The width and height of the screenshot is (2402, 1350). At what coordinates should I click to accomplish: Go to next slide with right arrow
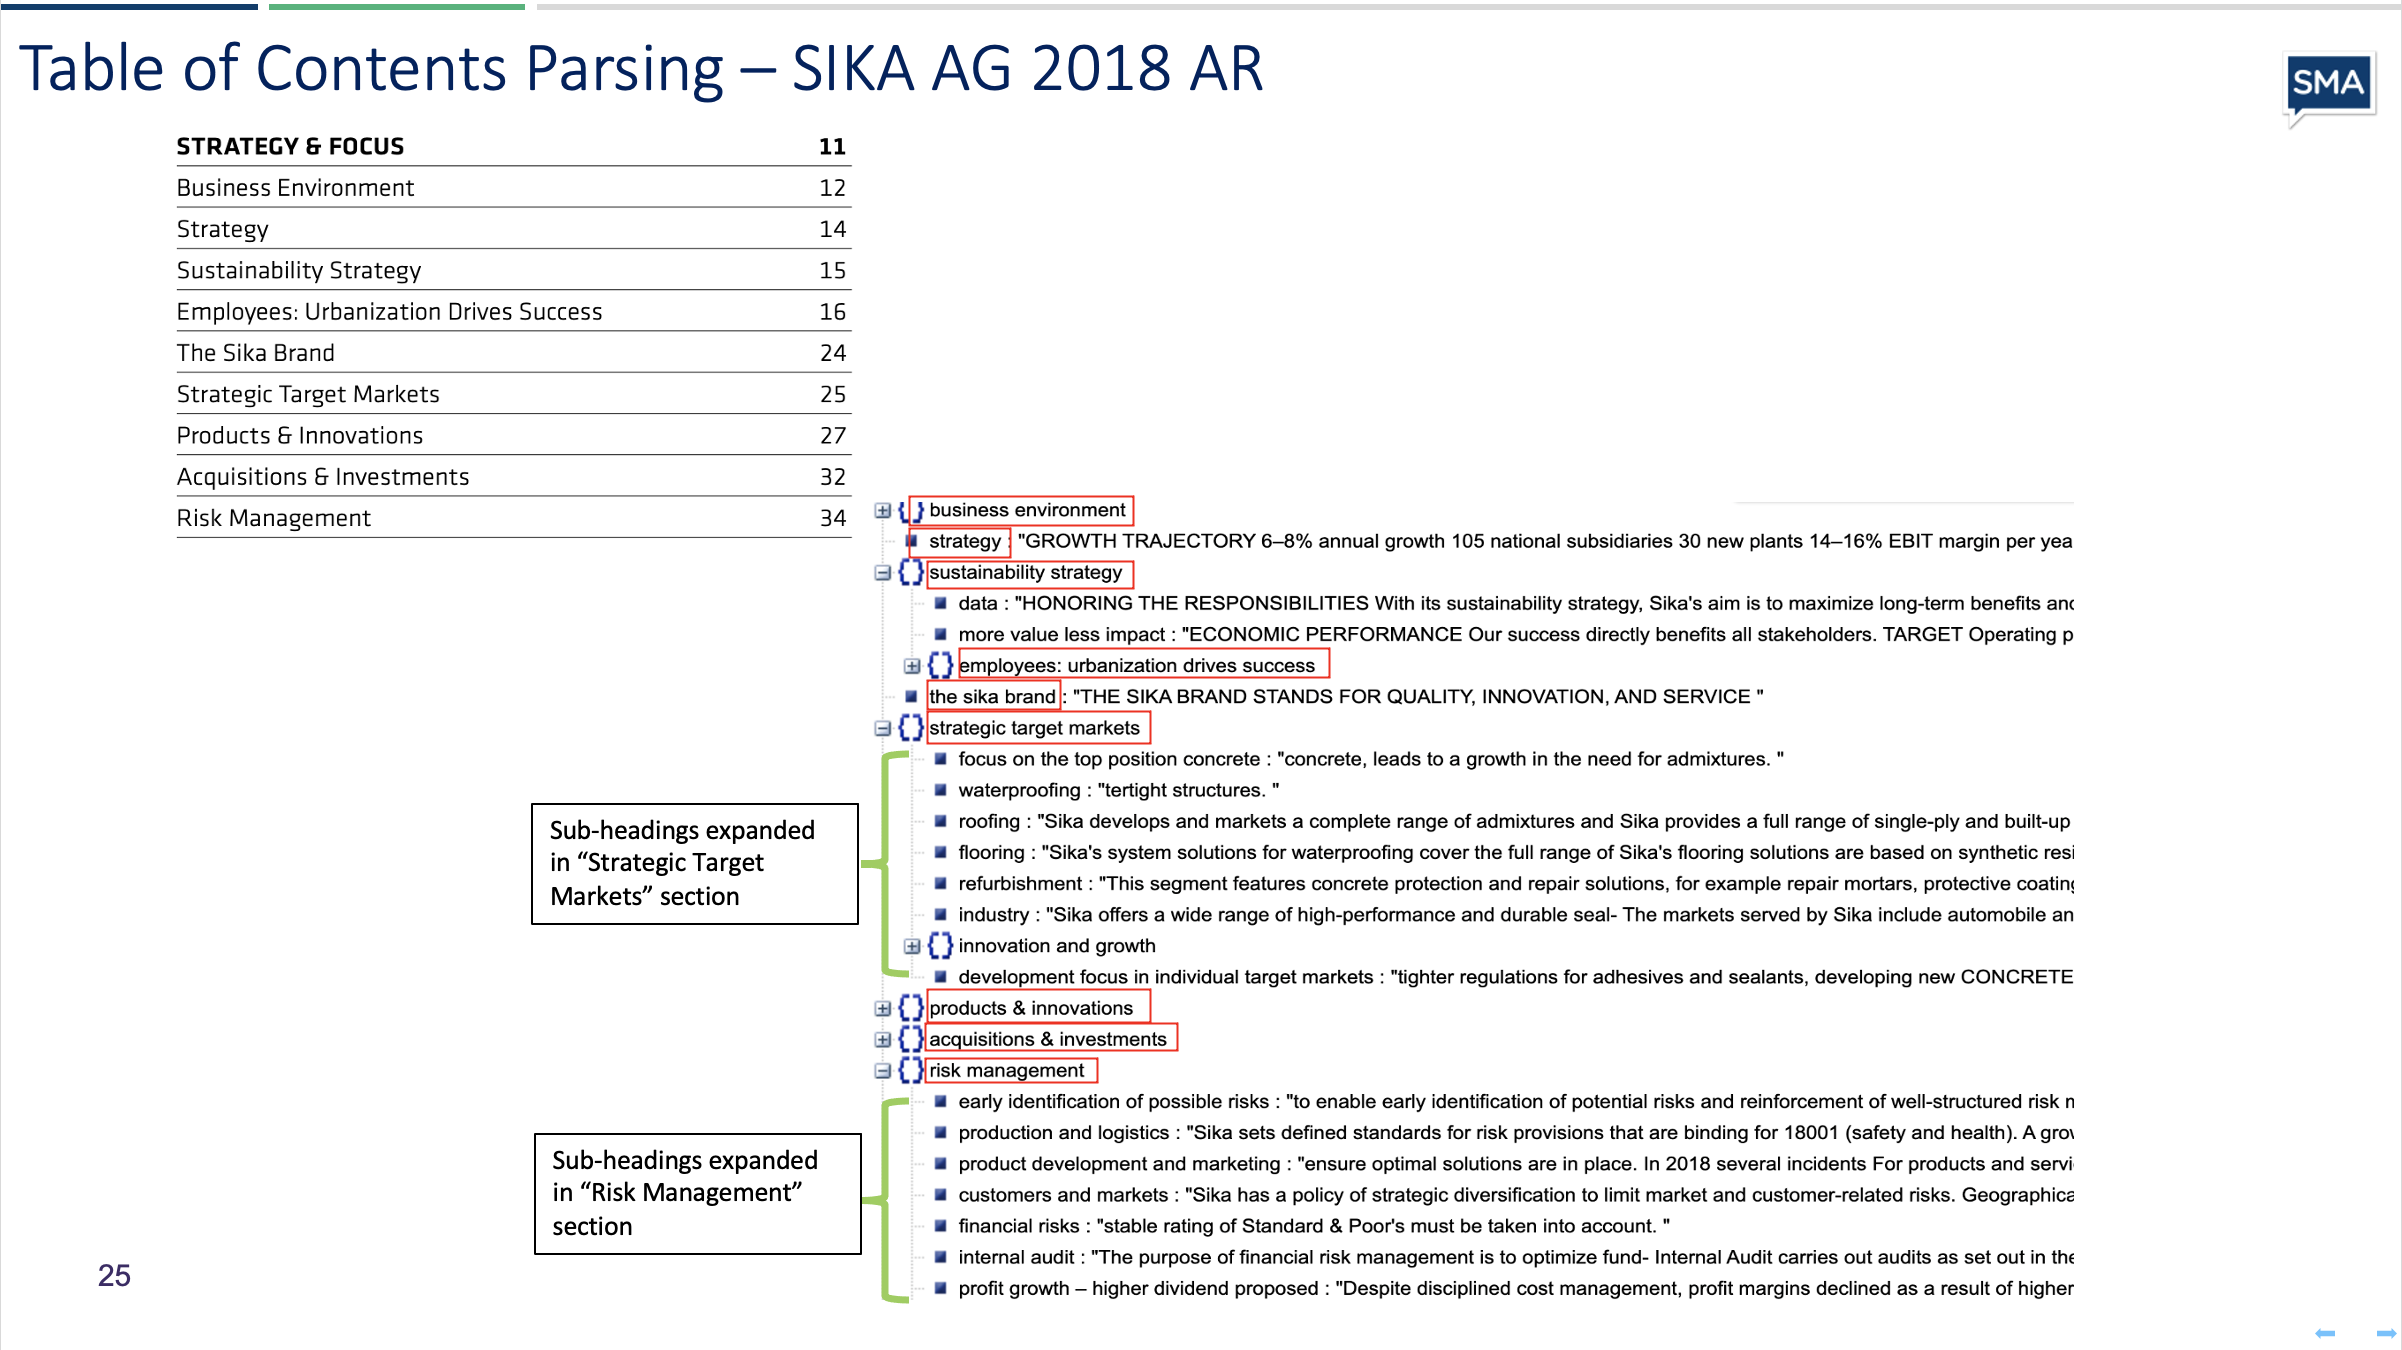(2386, 1333)
